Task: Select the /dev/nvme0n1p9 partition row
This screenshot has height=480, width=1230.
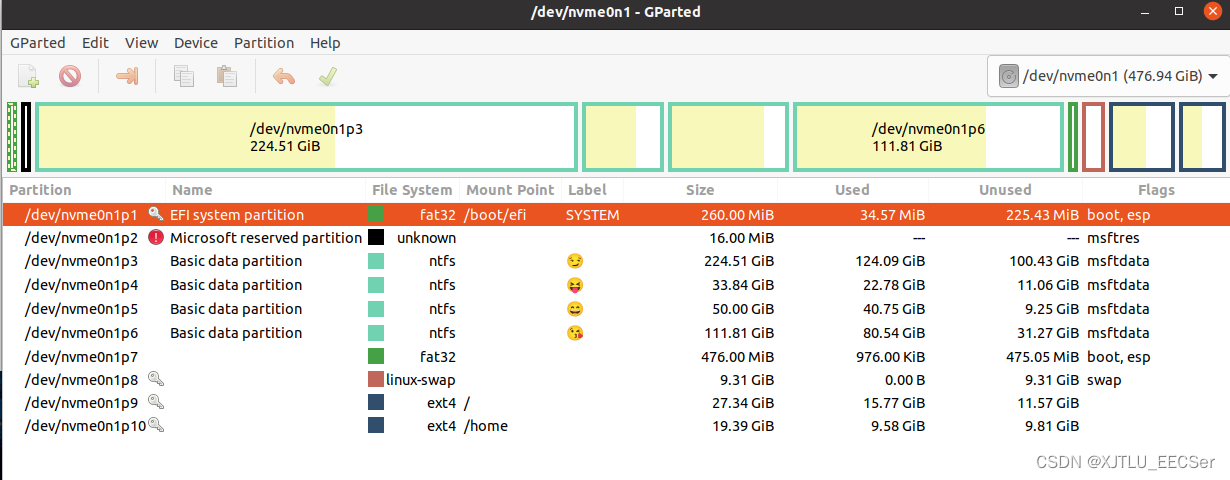Action: (x=615, y=403)
